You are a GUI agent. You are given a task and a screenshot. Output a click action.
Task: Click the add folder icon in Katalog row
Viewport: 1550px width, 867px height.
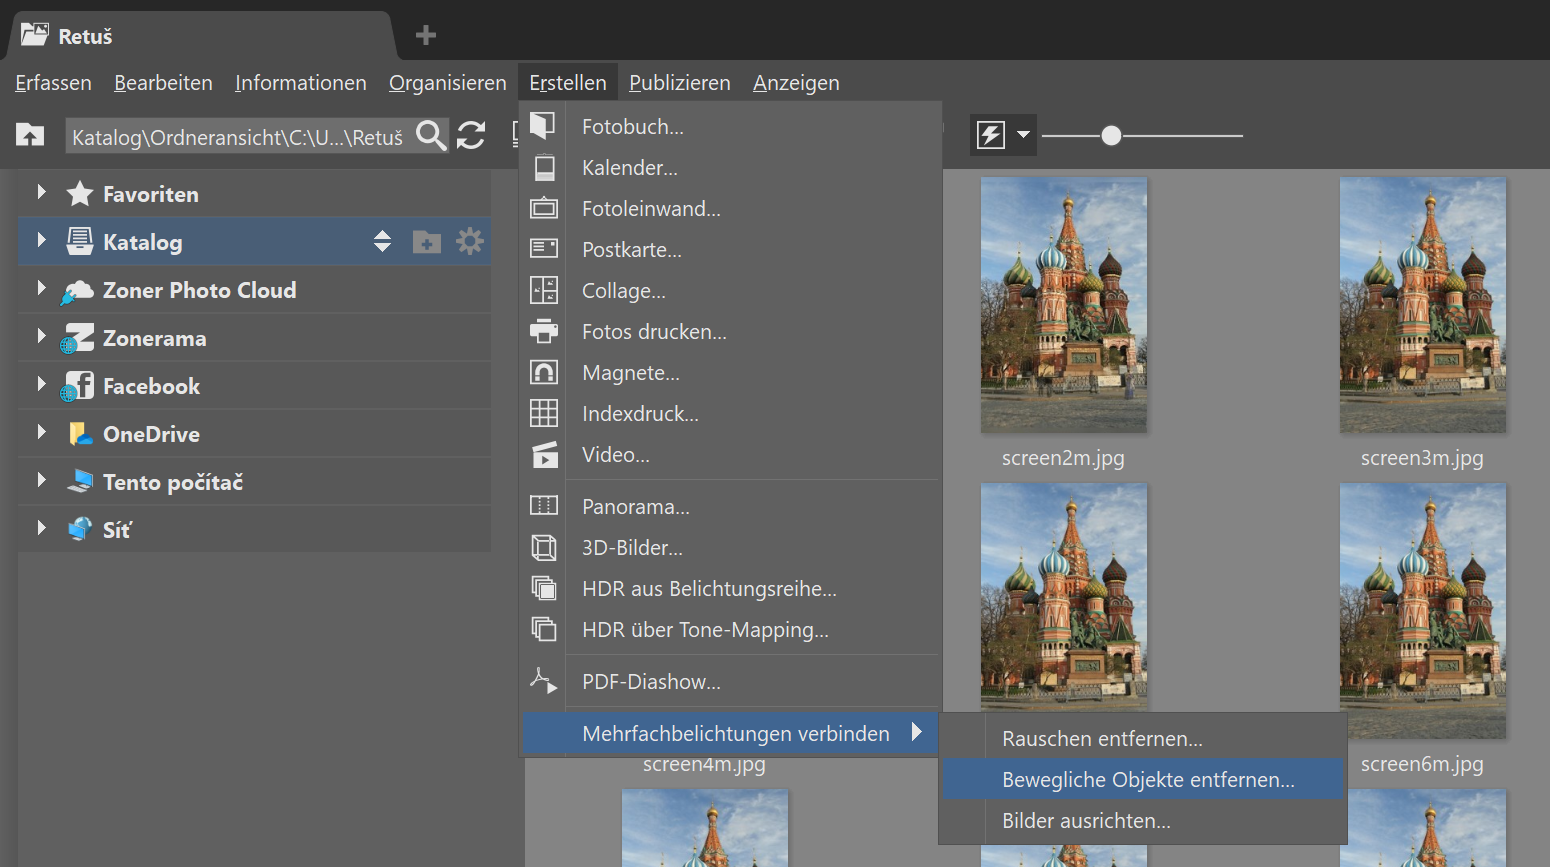tap(427, 242)
